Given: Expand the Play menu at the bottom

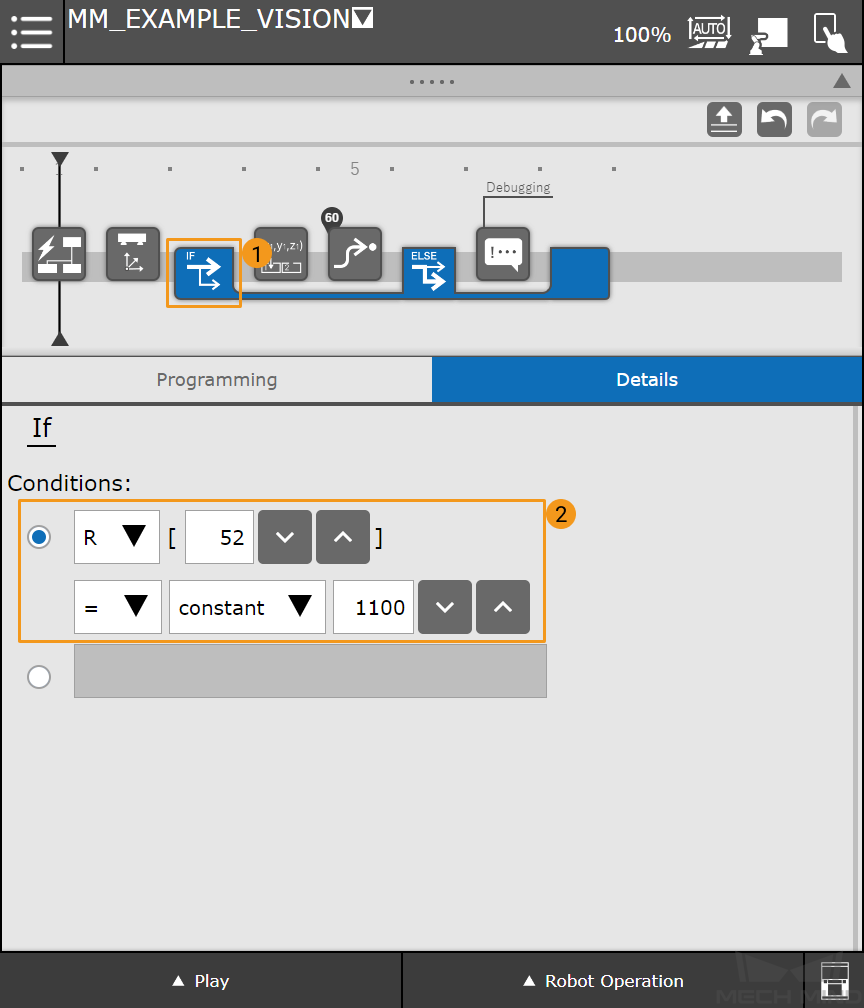Looking at the screenshot, I should point(201,981).
